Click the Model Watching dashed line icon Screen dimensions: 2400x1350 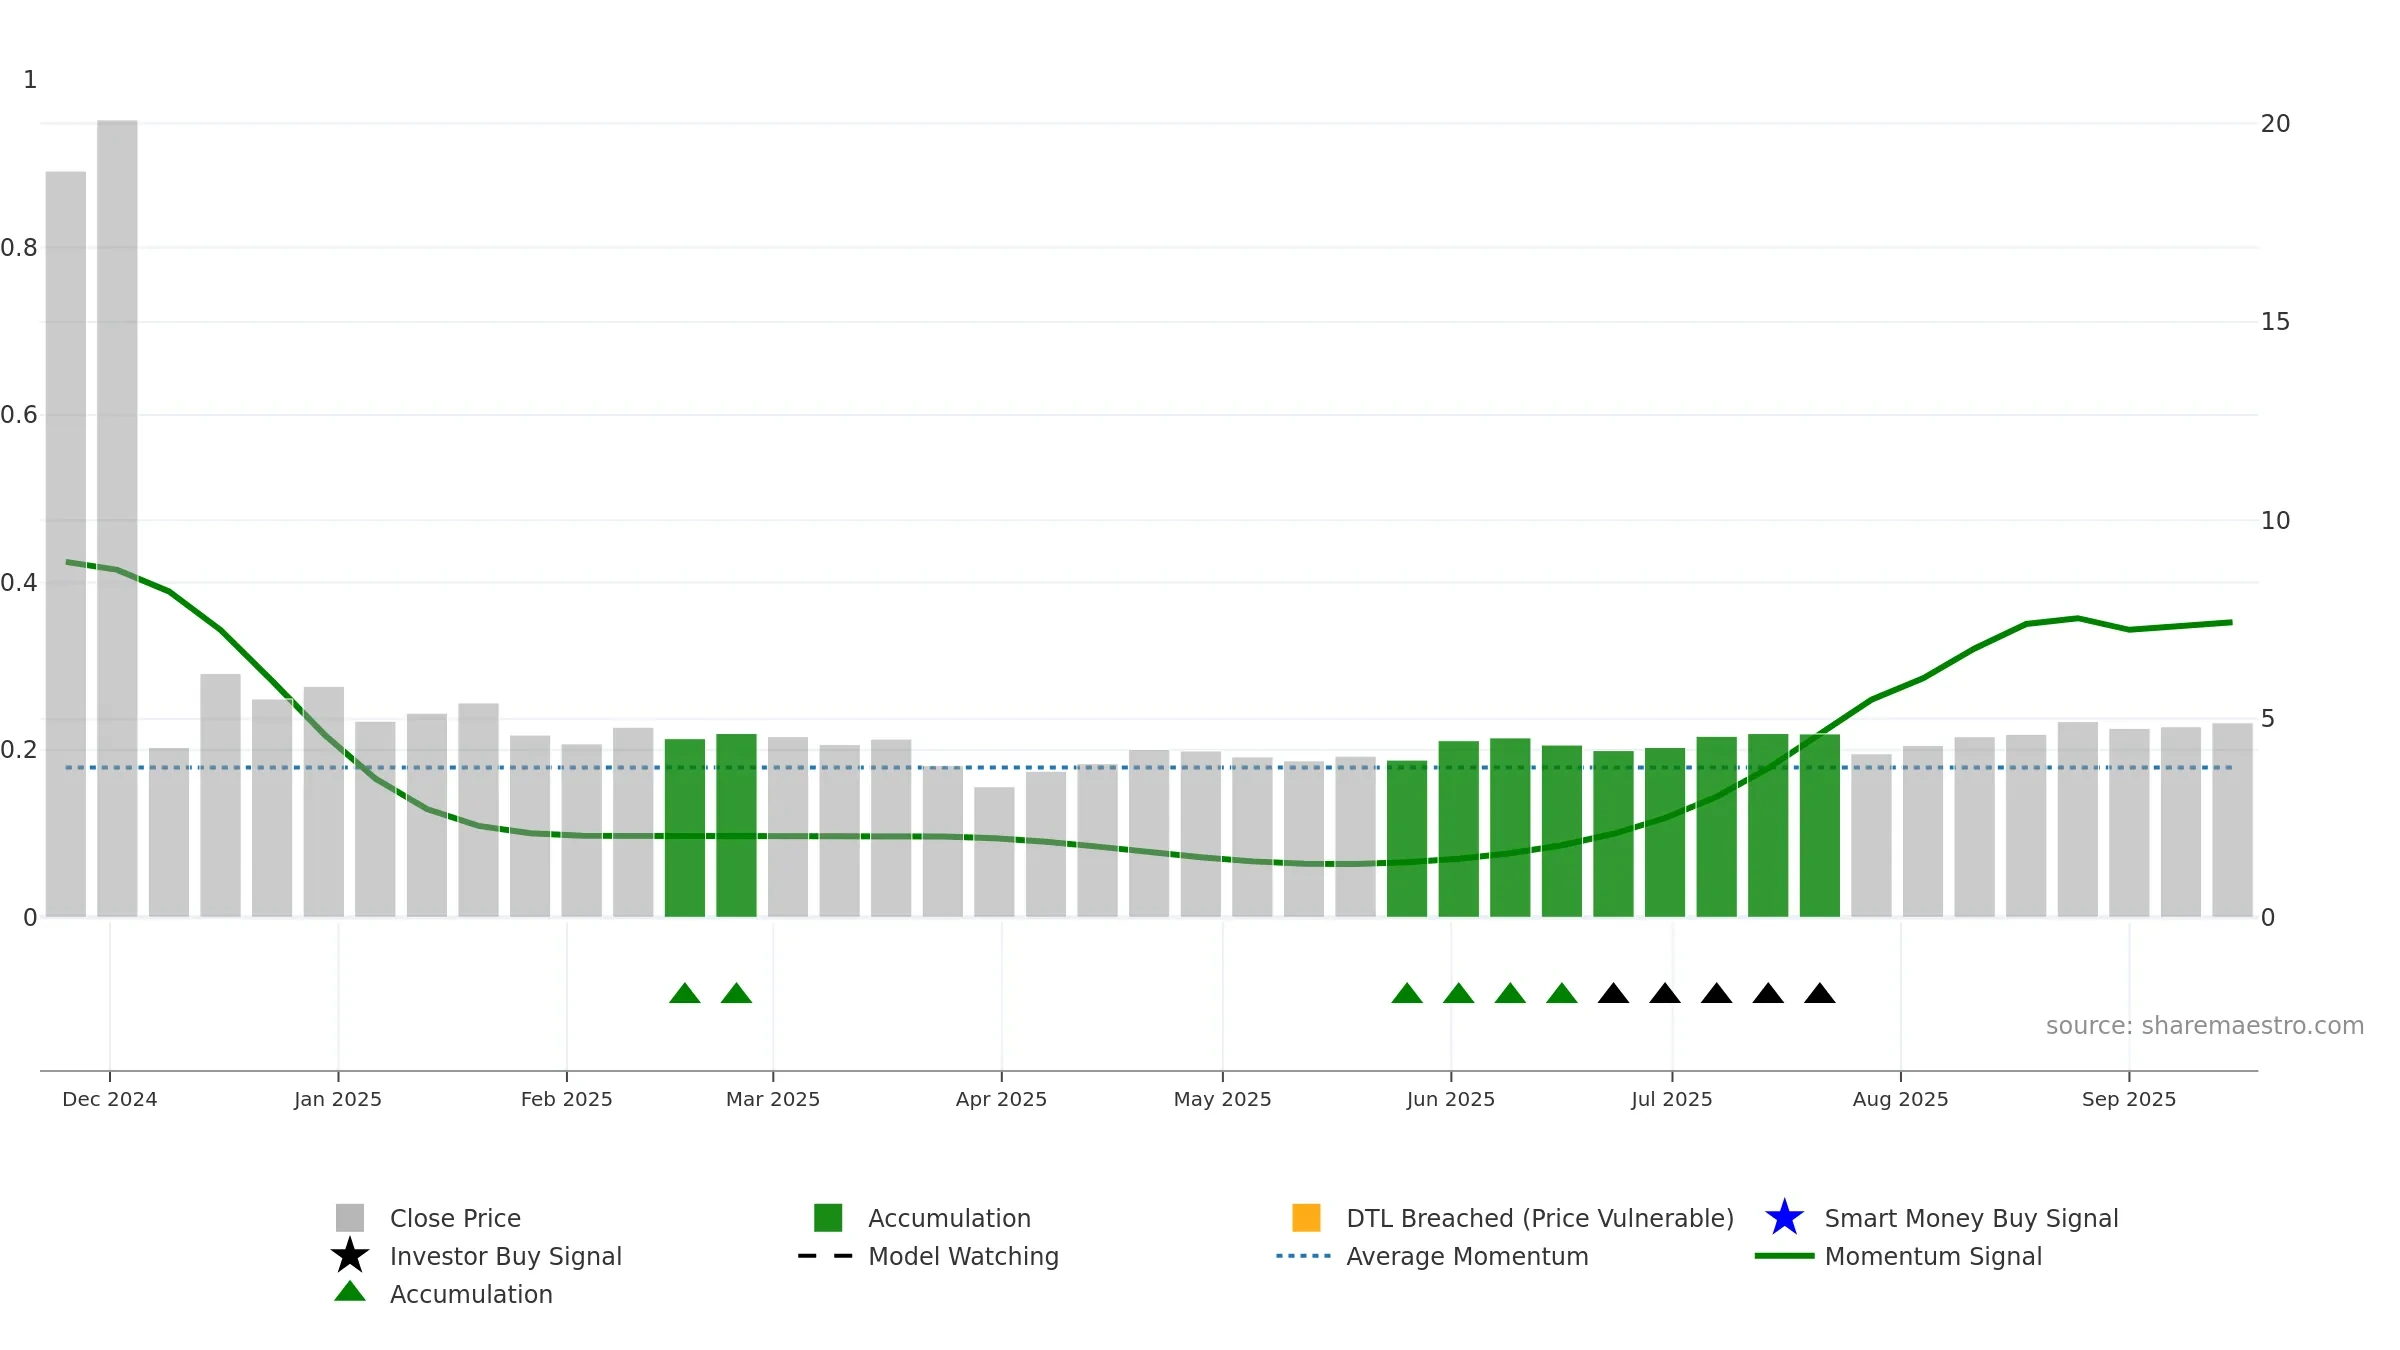click(825, 1256)
